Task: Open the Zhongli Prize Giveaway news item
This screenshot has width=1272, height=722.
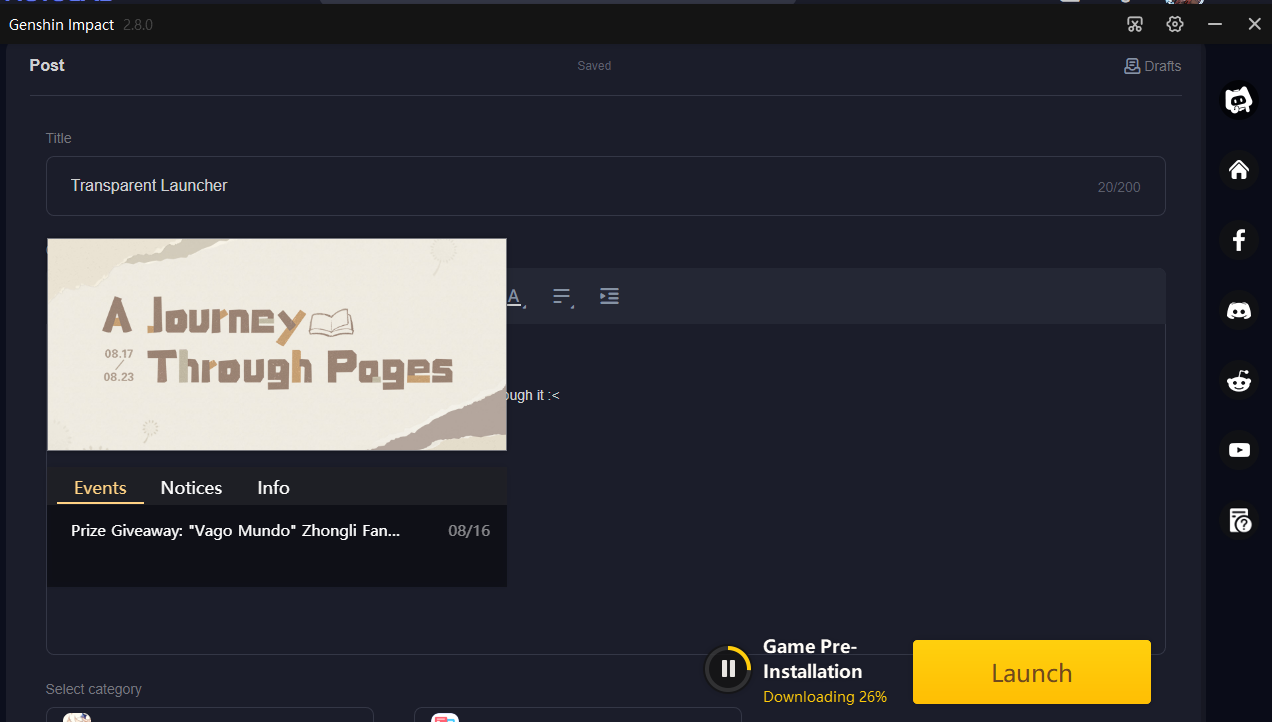Action: (x=235, y=531)
